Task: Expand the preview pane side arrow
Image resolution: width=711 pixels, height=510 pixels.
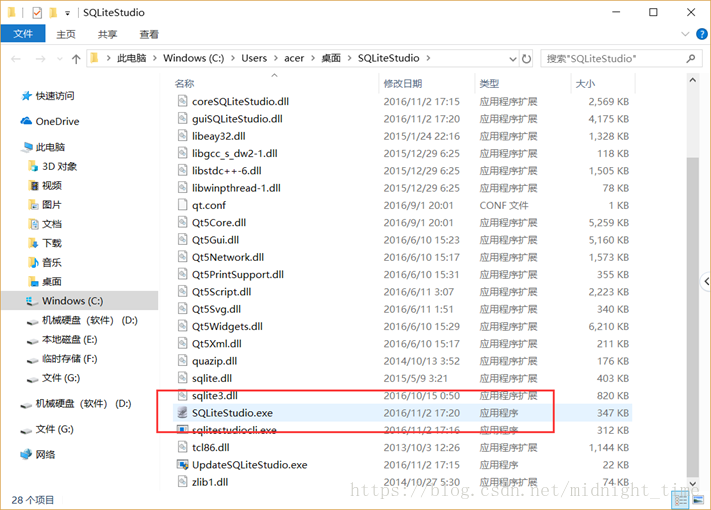Action: click(x=706, y=282)
